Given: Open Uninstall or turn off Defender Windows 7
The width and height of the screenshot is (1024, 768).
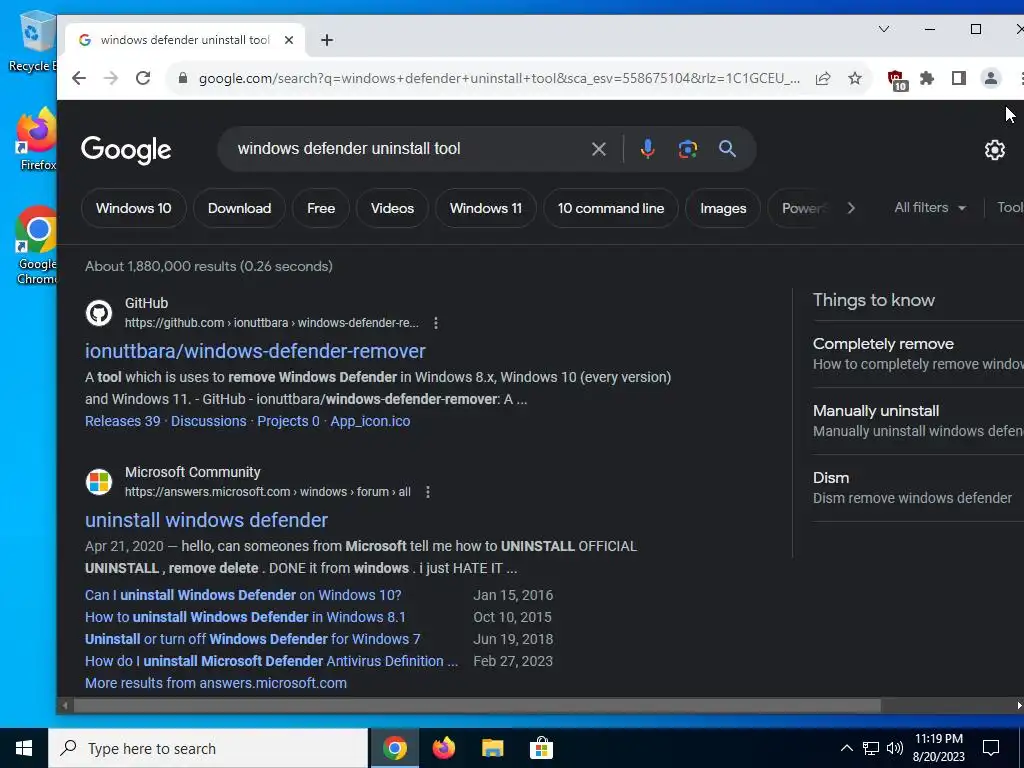Looking at the screenshot, I should (x=253, y=639).
